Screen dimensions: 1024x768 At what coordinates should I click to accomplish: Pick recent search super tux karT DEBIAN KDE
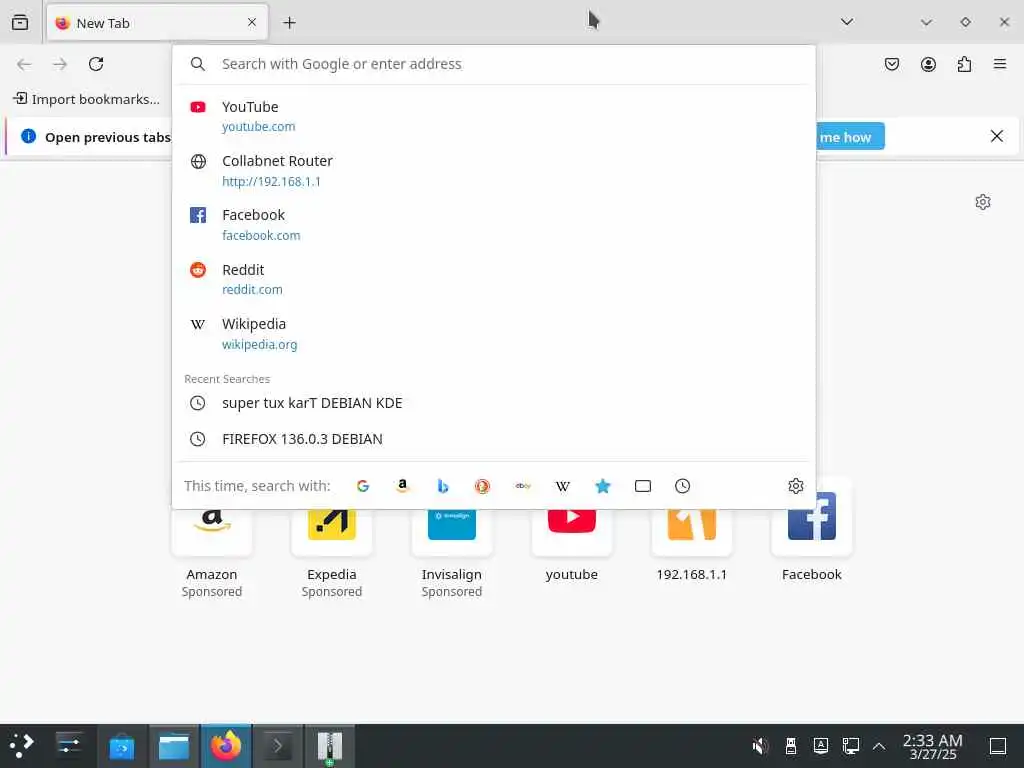click(x=494, y=403)
